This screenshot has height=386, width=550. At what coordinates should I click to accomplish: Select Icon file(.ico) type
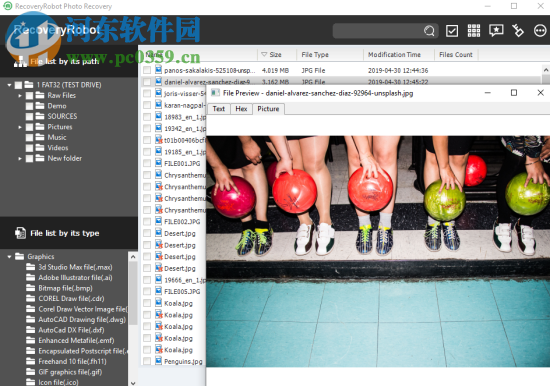click(58, 382)
